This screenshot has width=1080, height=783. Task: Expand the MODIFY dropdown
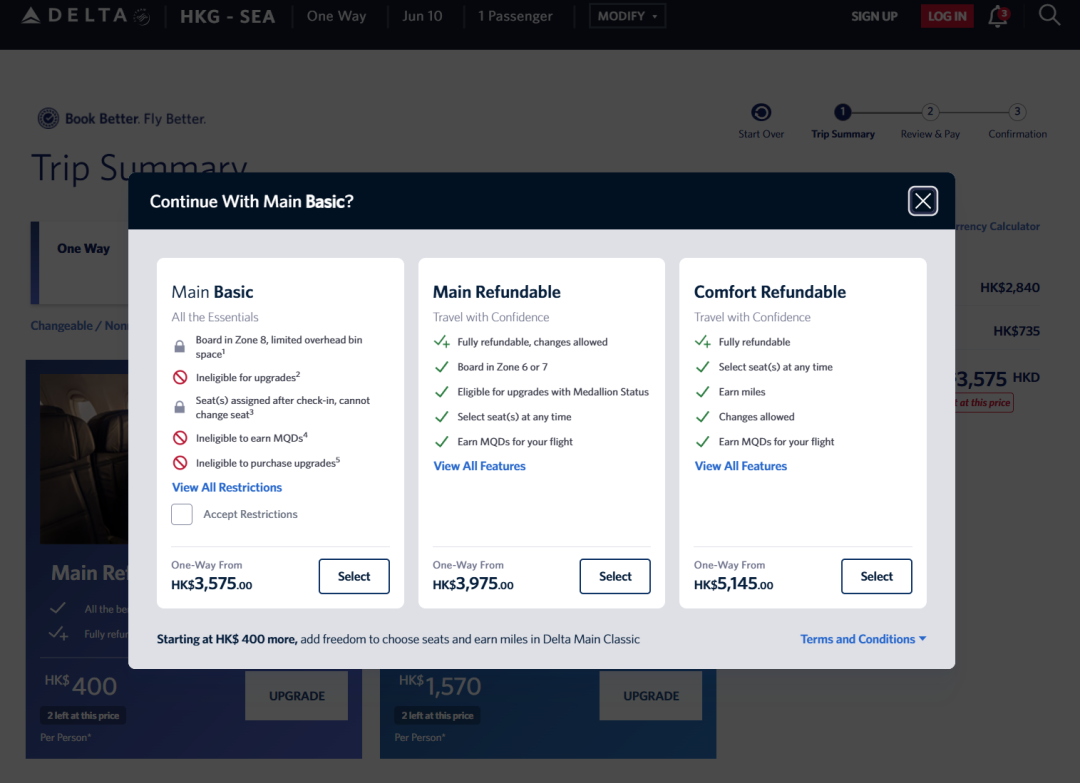point(627,16)
